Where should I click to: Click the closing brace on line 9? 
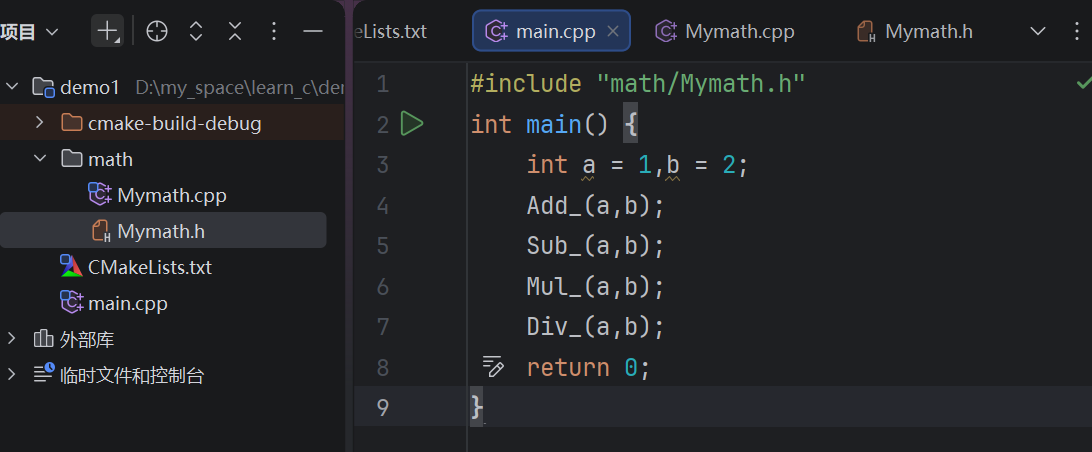coord(477,408)
